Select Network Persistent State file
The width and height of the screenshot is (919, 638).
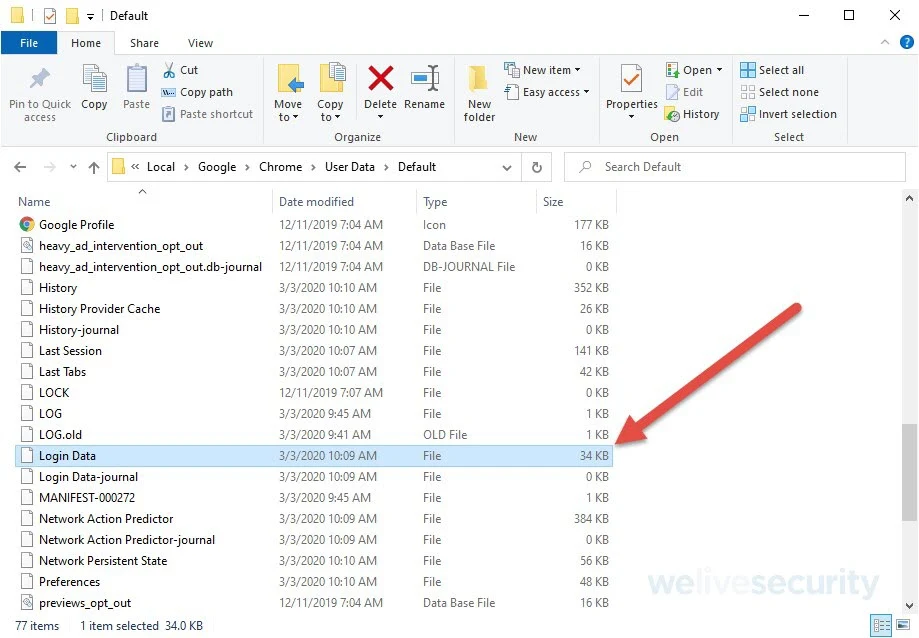pos(314,561)
